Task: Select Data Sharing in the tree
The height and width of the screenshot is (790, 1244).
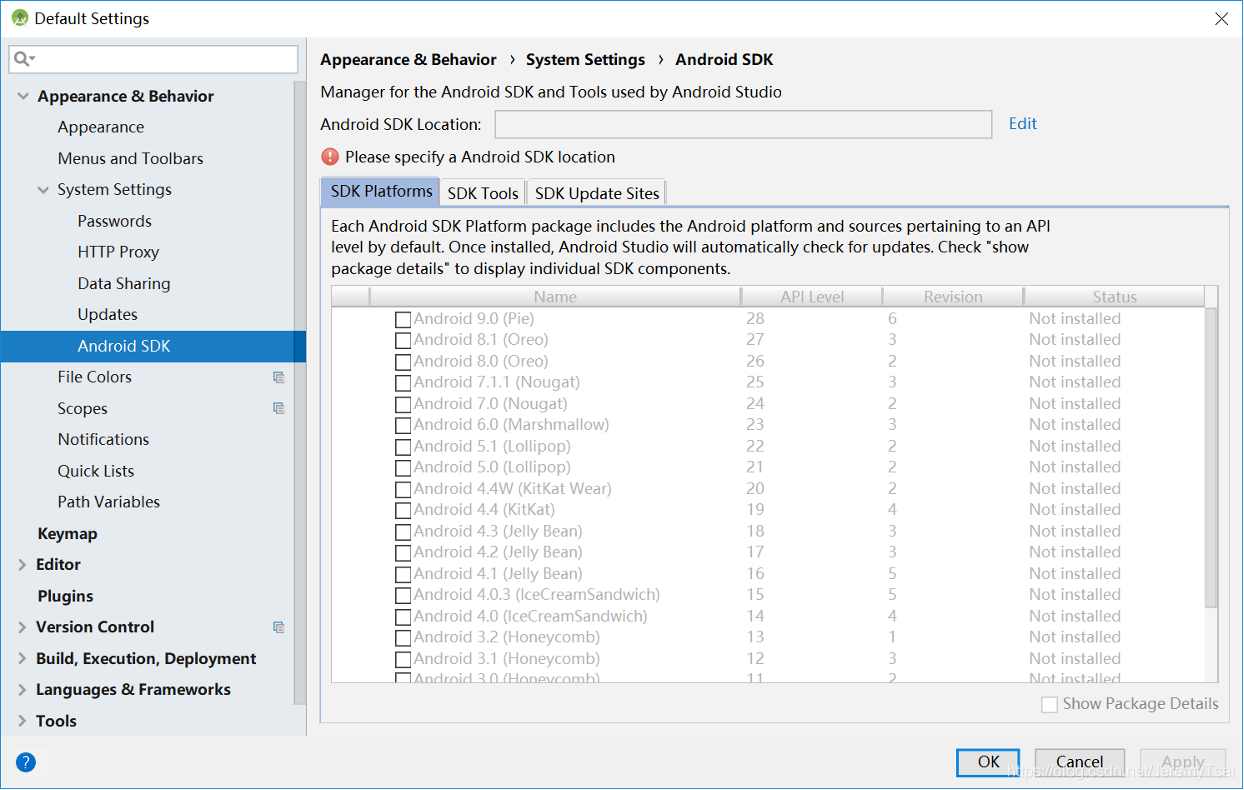Action: [124, 284]
